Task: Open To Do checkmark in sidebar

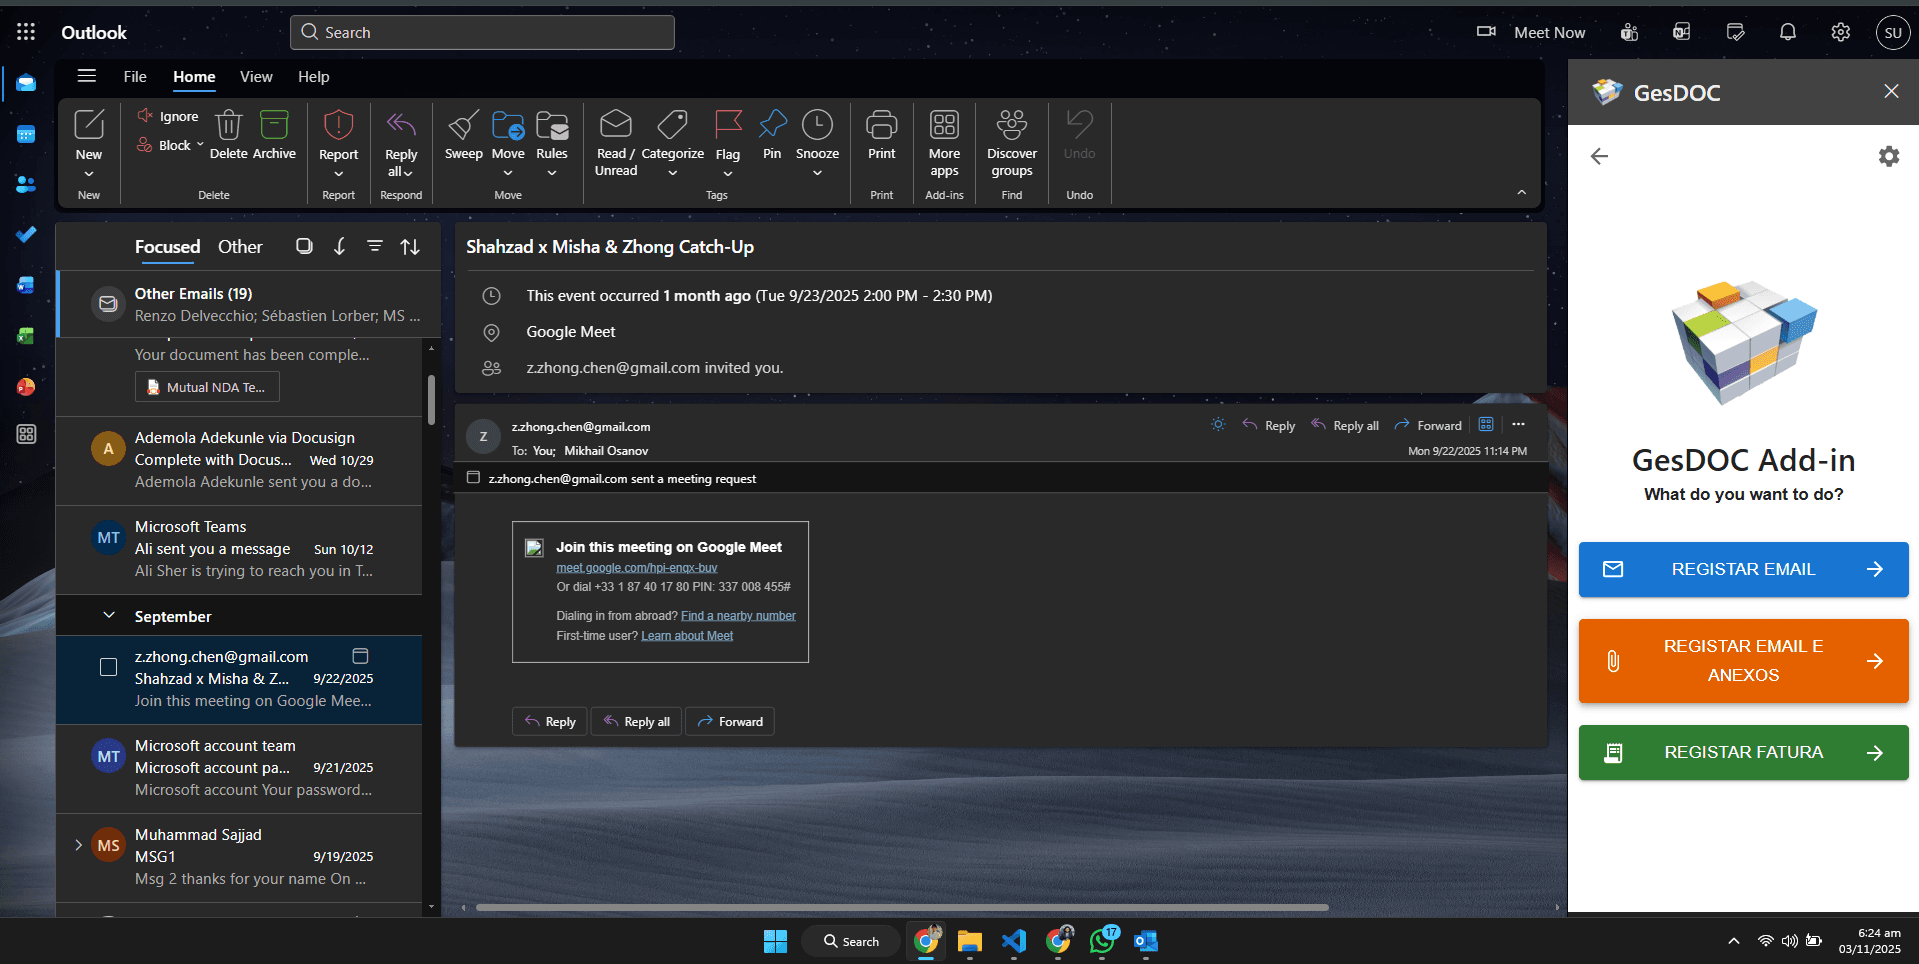Action: pyautogui.click(x=26, y=234)
